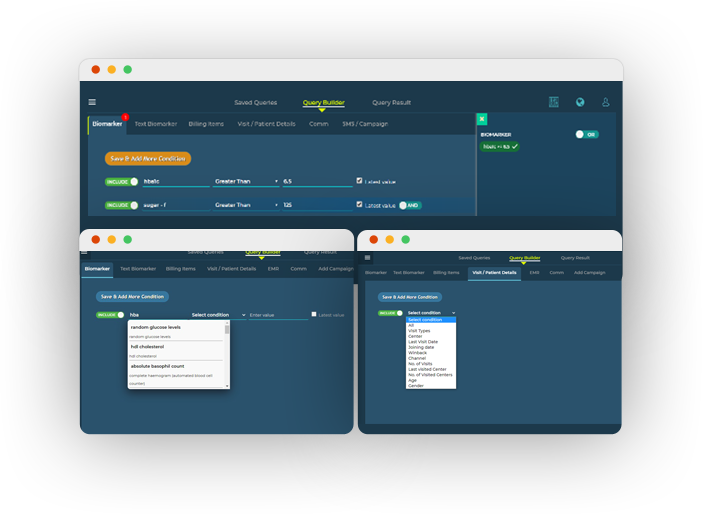Choose Winback option in condition list
The width and height of the screenshot is (703, 514).
(x=417, y=353)
